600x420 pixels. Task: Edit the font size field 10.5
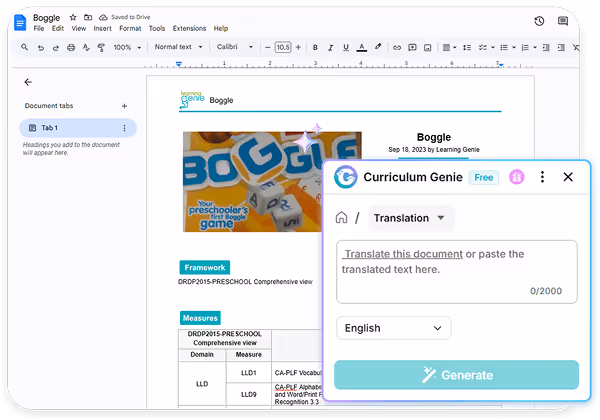(x=283, y=47)
